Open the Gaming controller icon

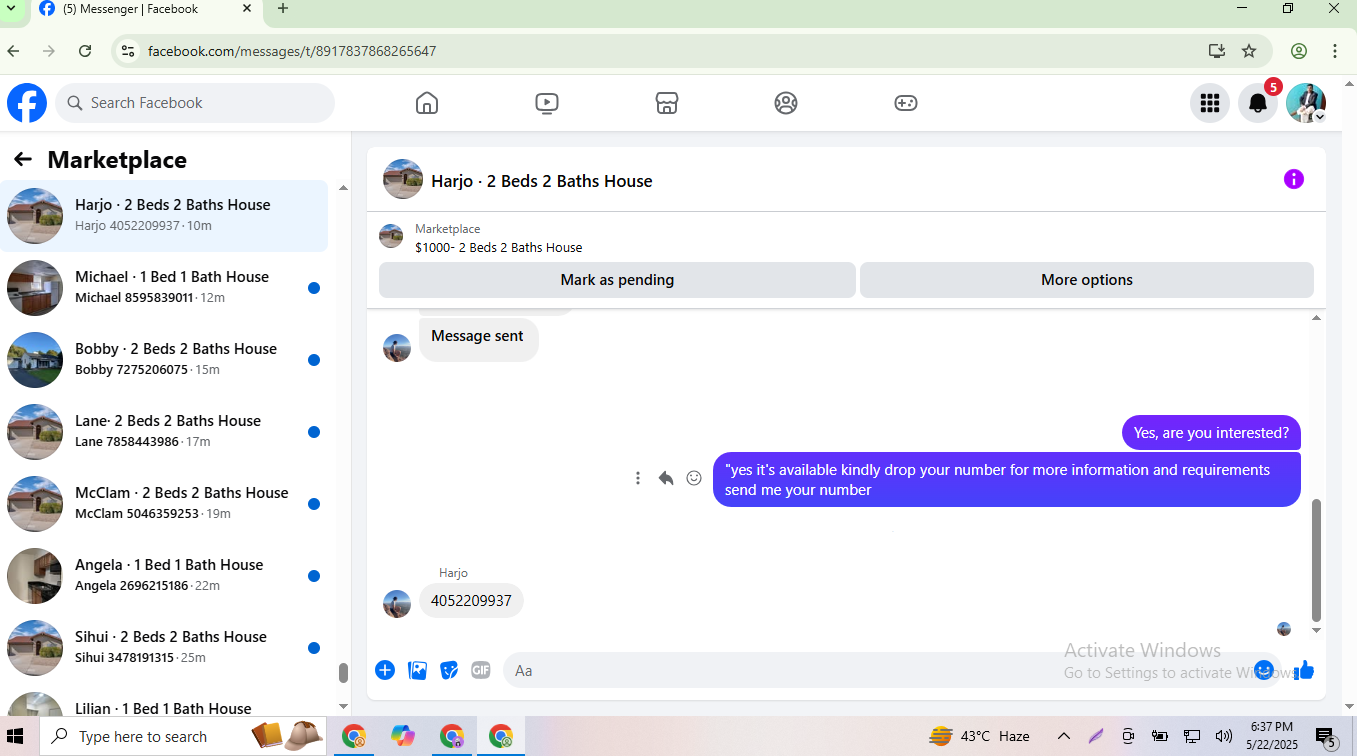[906, 103]
